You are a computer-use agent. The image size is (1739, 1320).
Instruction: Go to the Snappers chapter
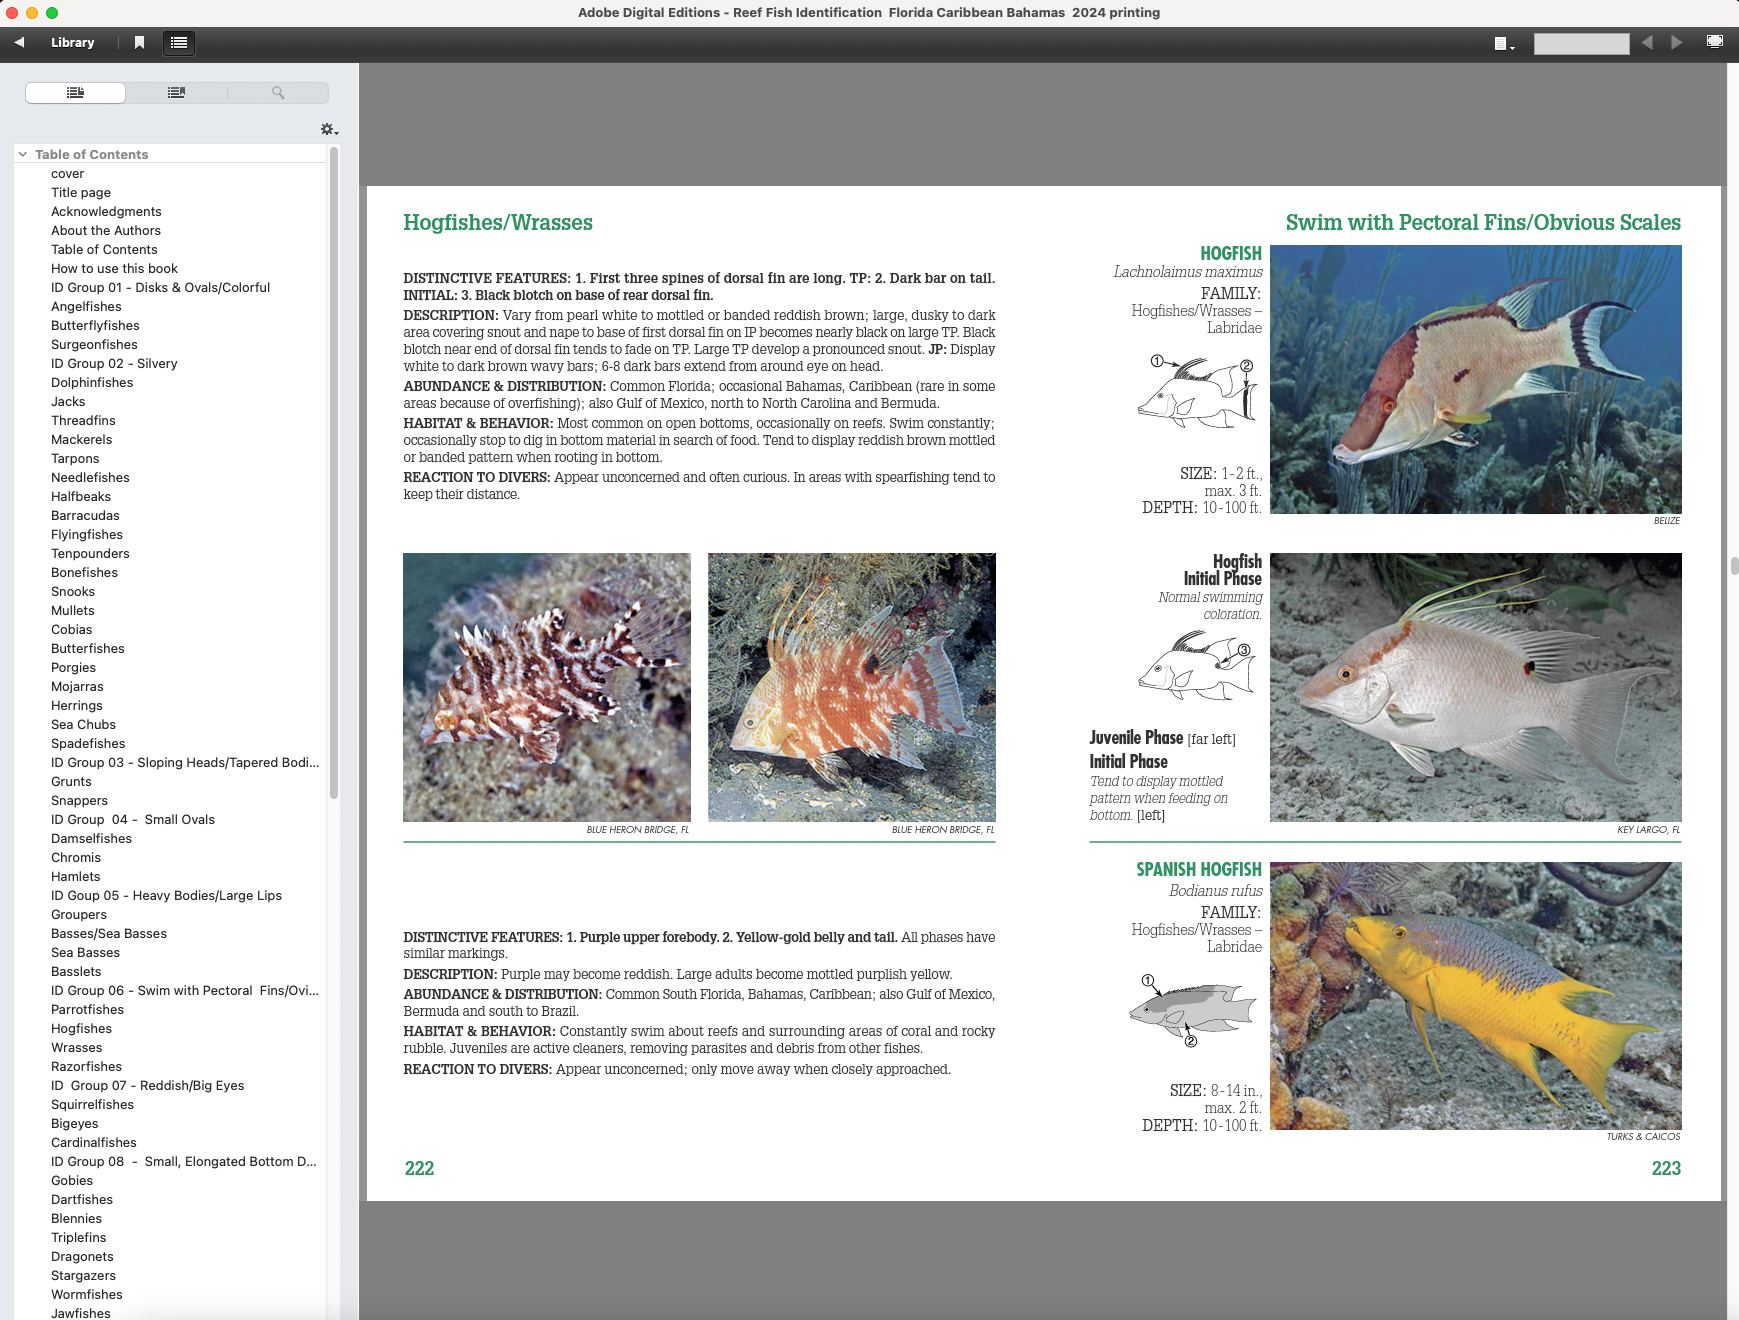[79, 800]
